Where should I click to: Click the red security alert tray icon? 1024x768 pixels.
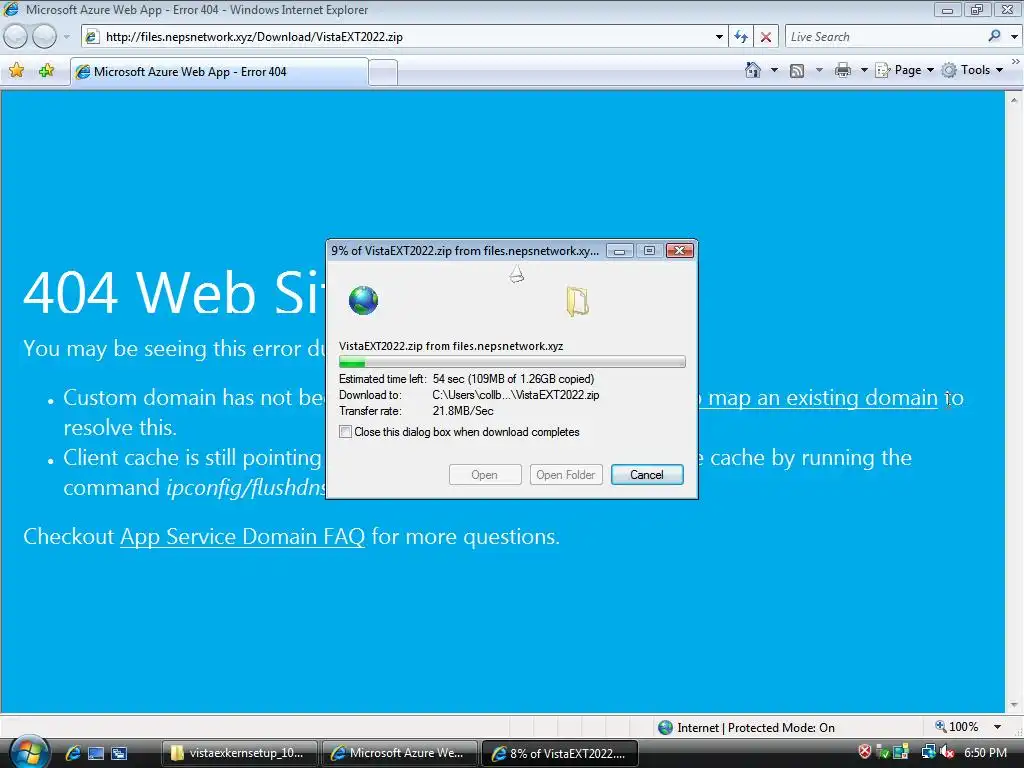pyautogui.click(x=865, y=752)
